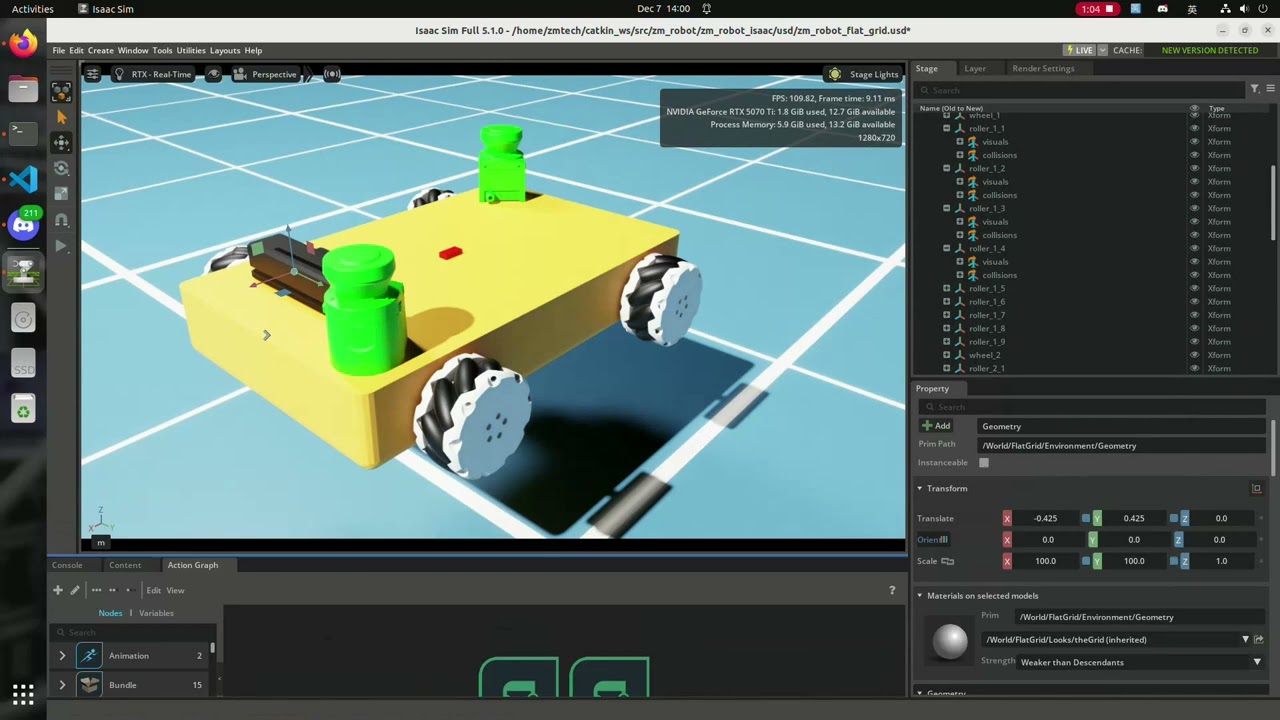Open the Window menu
This screenshot has width=1280, height=720.
point(132,50)
